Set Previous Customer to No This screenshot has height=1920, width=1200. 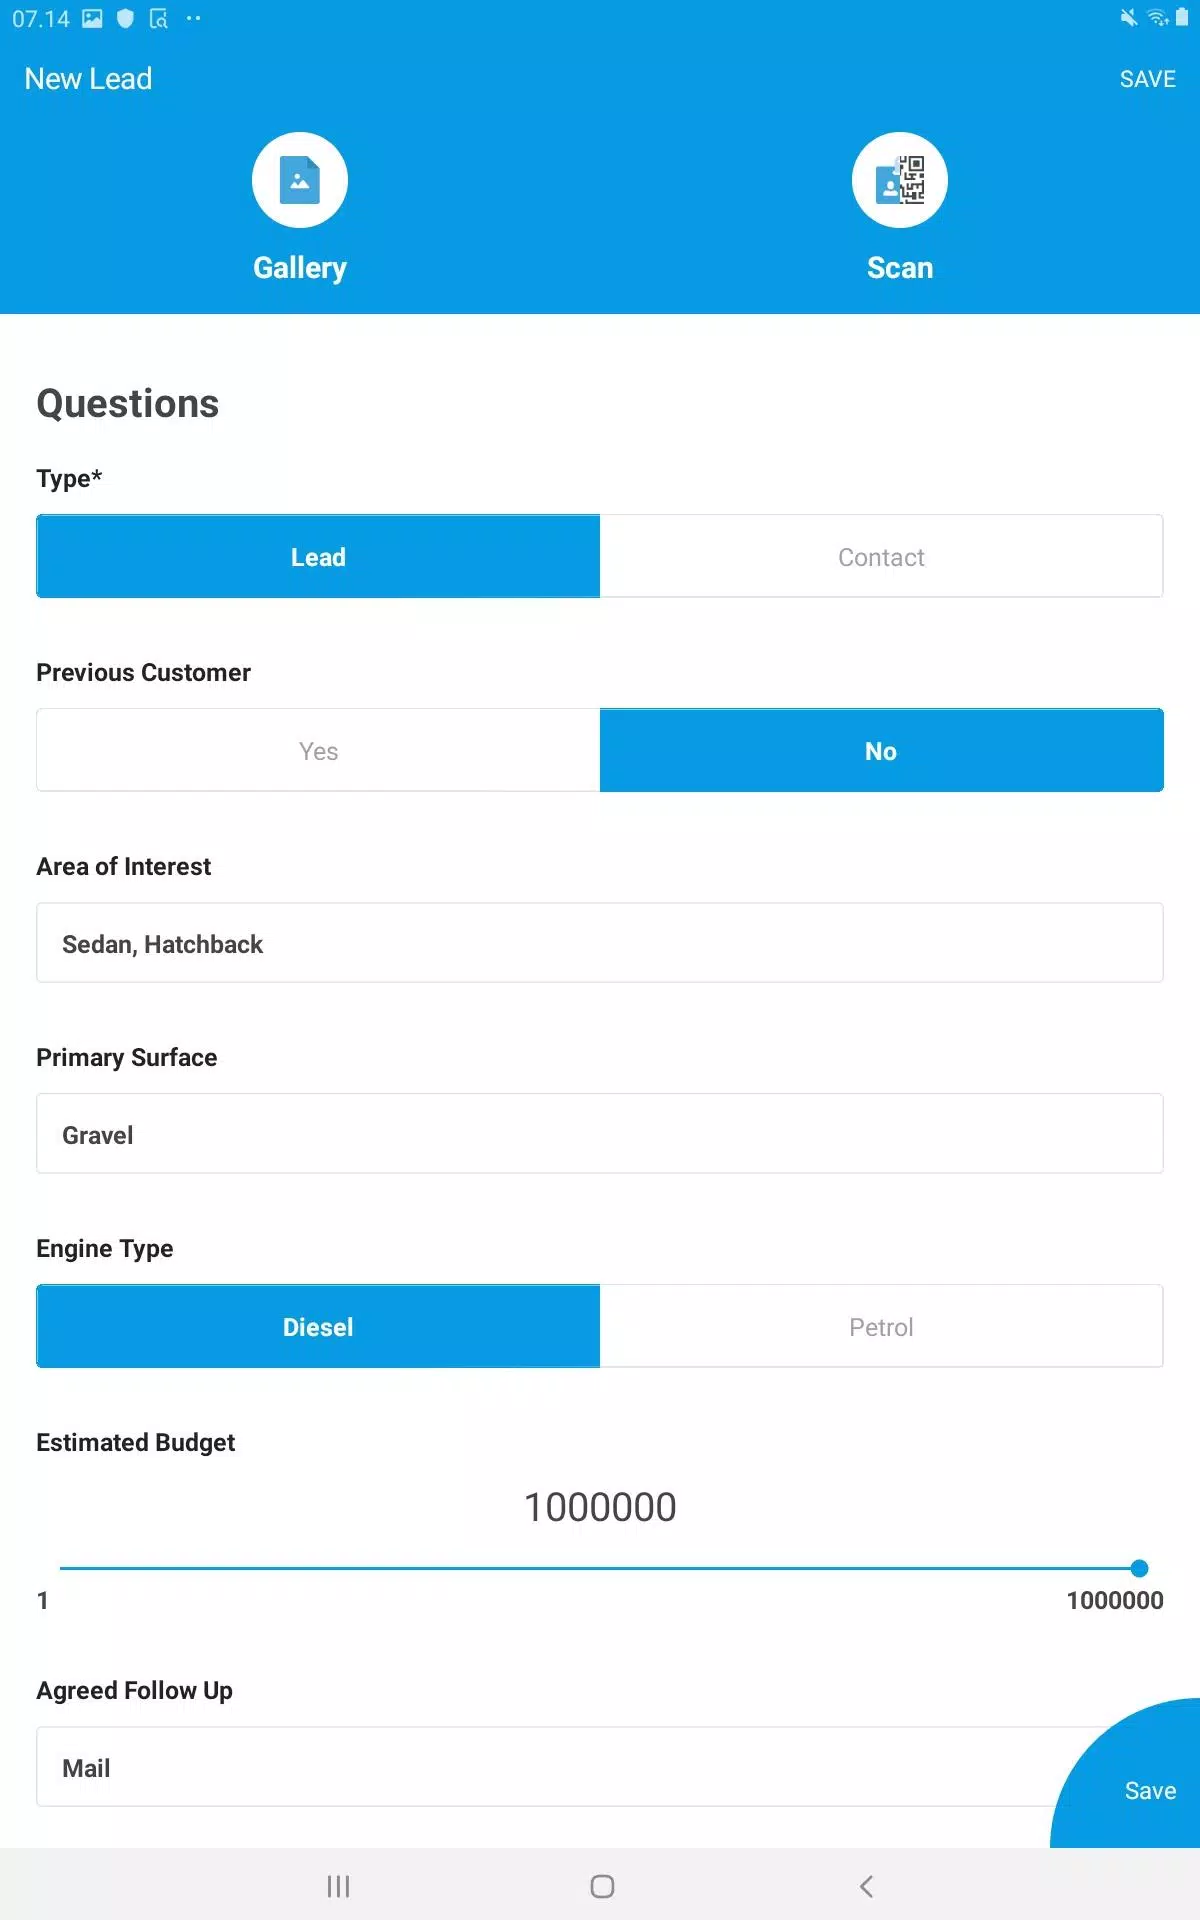coord(881,751)
